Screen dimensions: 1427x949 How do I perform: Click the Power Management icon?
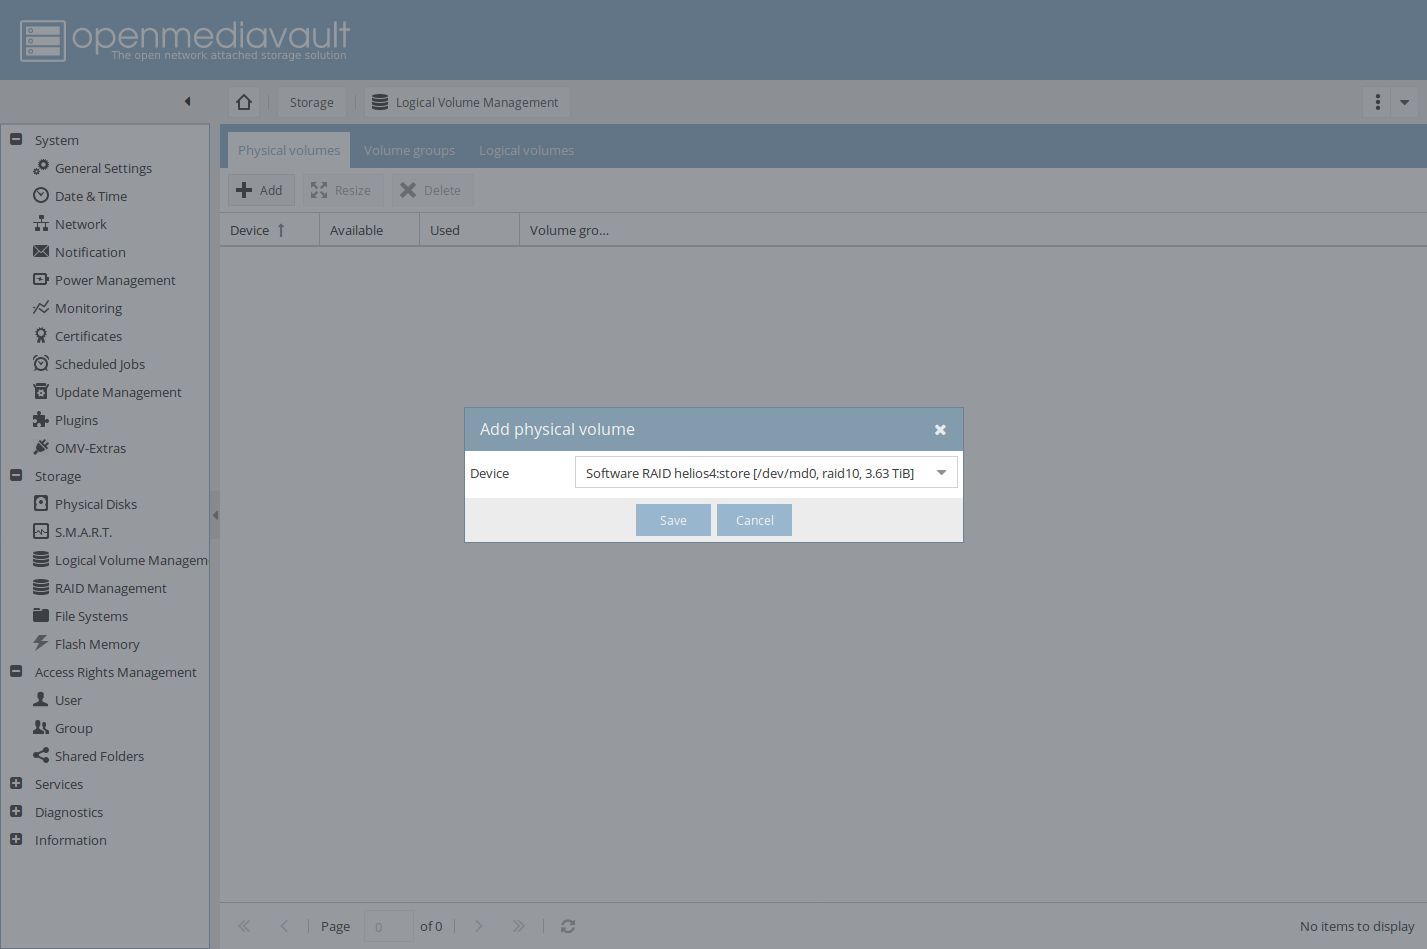click(x=41, y=279)
